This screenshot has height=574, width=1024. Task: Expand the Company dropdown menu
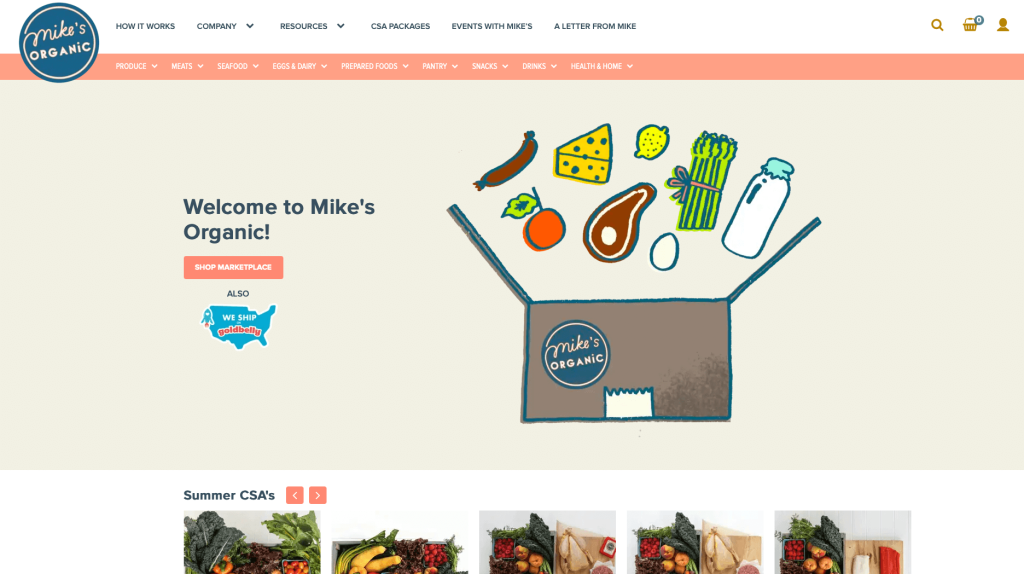(x=225, y=26)
